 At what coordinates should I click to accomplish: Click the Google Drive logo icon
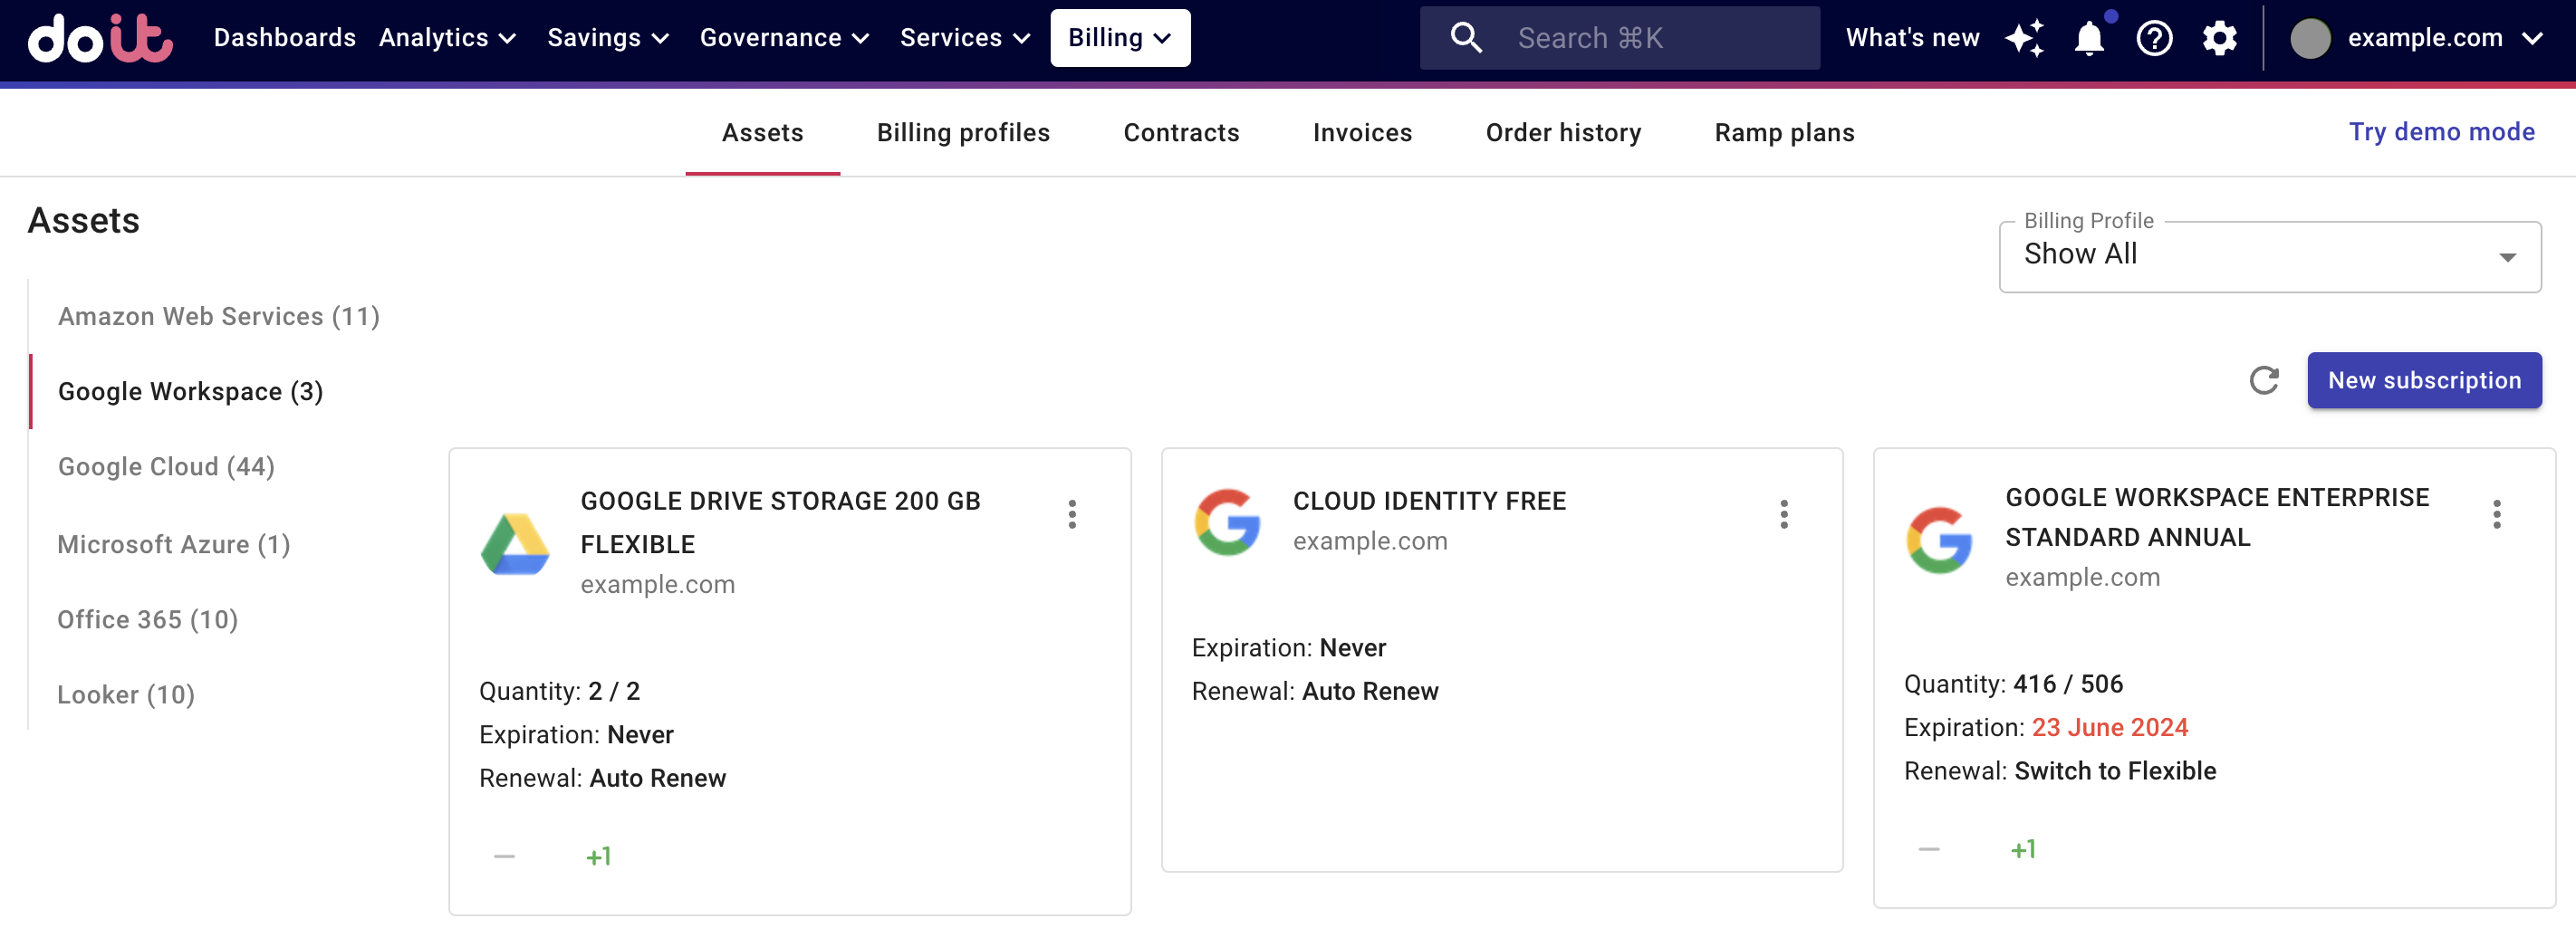(x=515, y=543)
